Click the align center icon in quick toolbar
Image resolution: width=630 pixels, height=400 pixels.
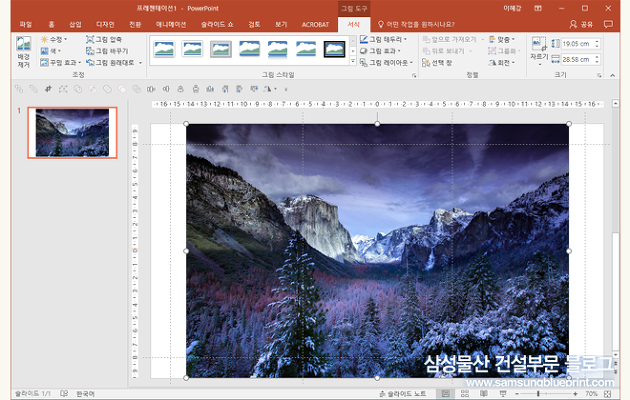[180, 89]
